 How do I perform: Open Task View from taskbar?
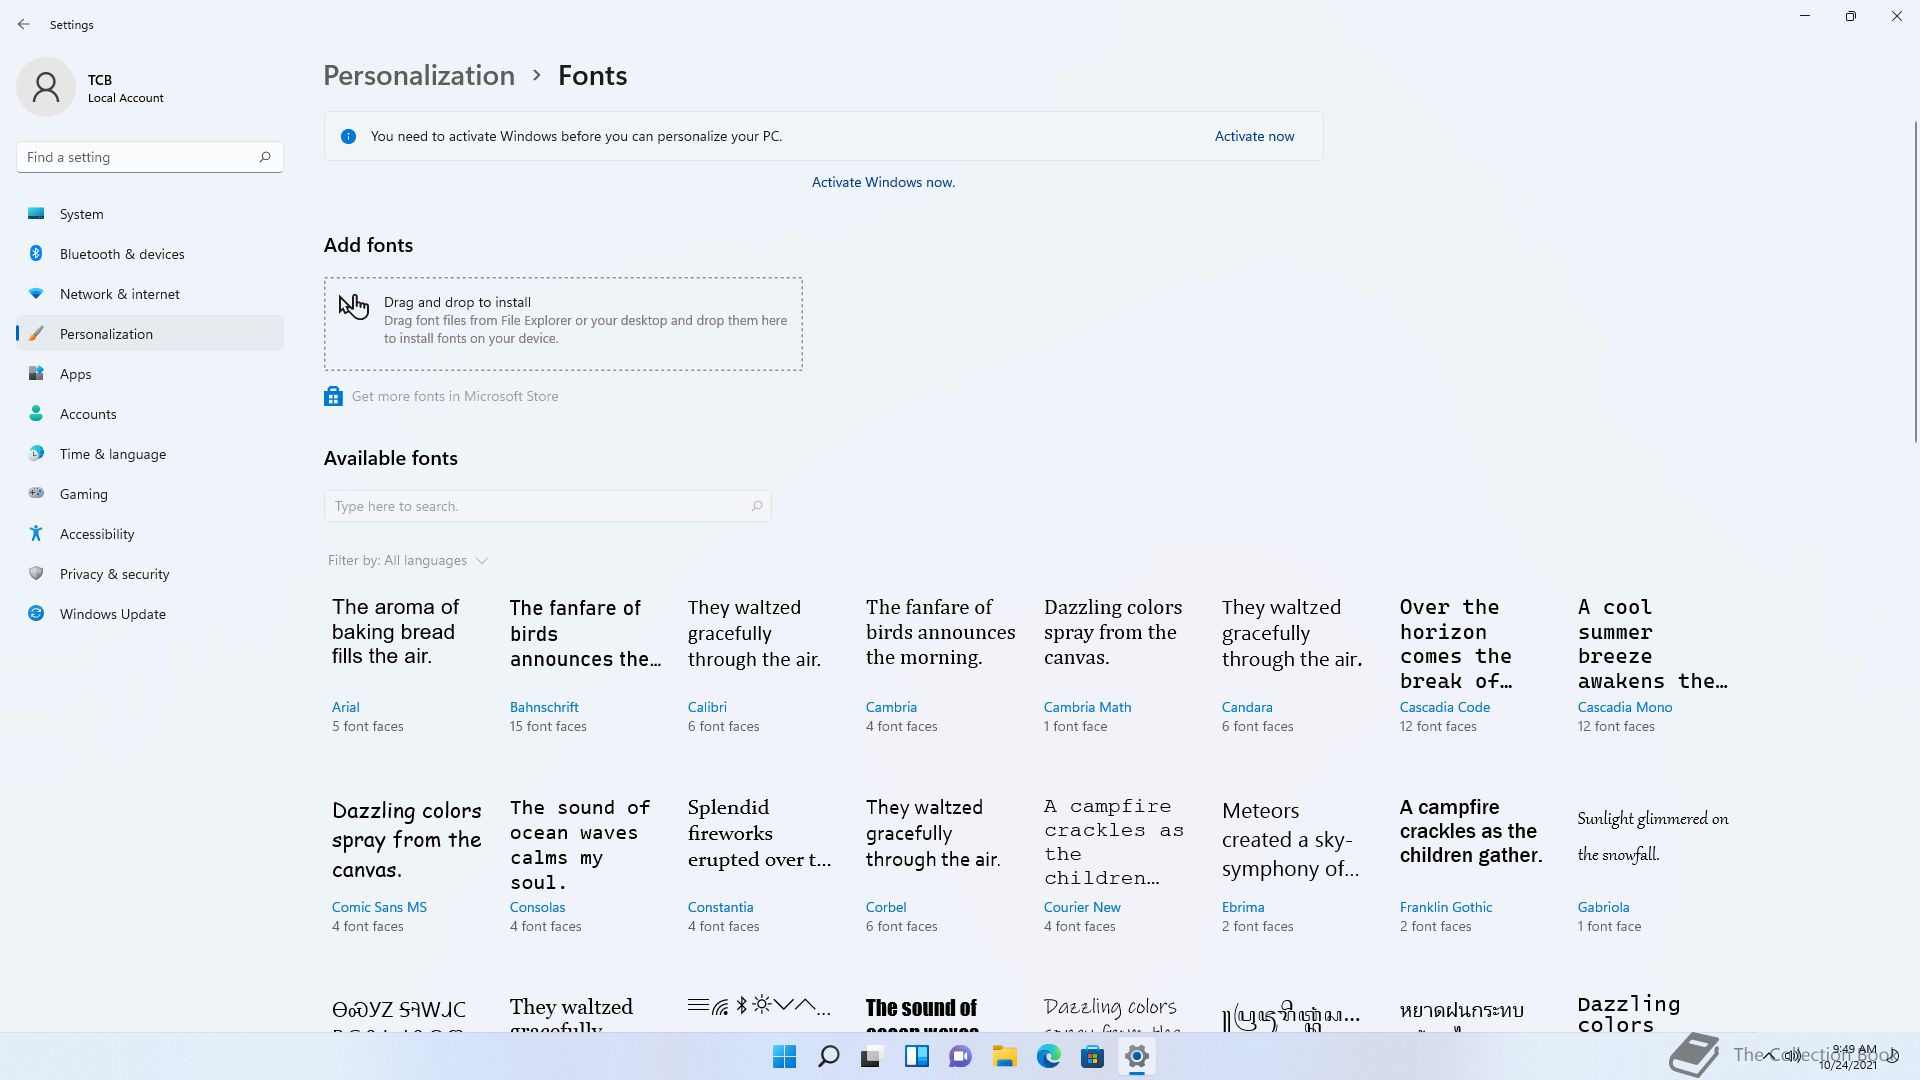point(873,1056)
